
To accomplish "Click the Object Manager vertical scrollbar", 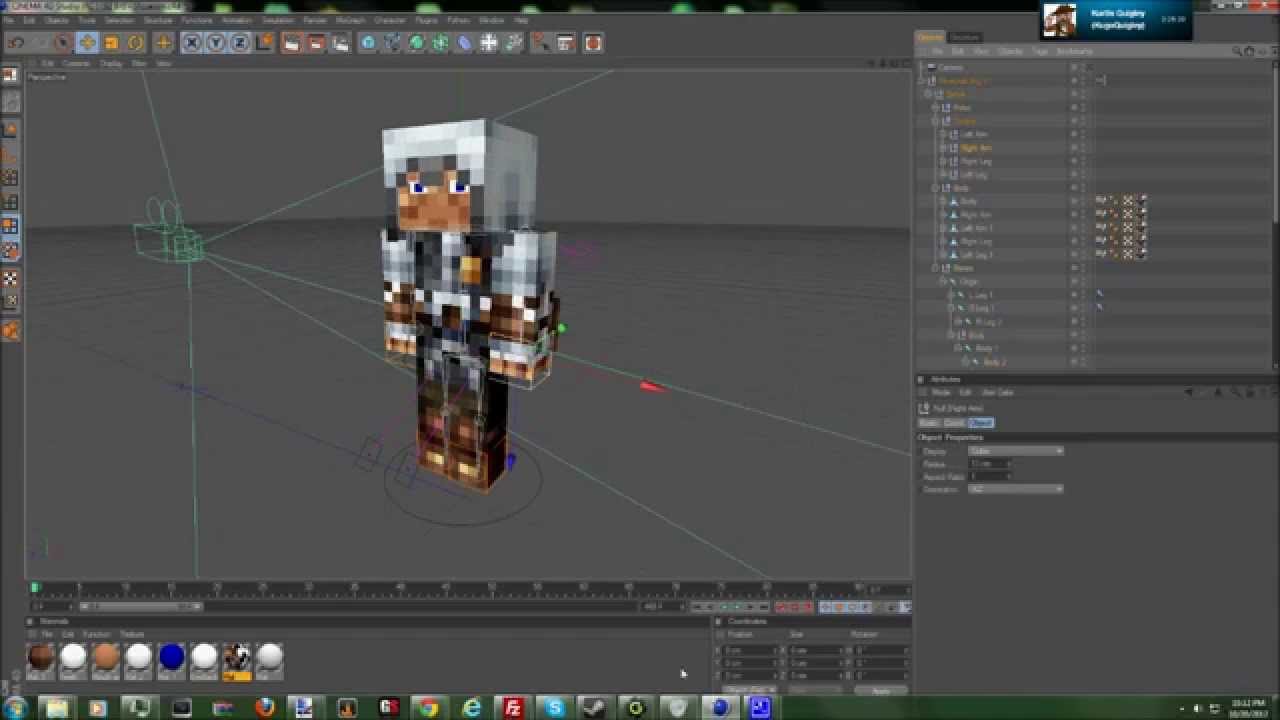I will tap(1275, 140).
